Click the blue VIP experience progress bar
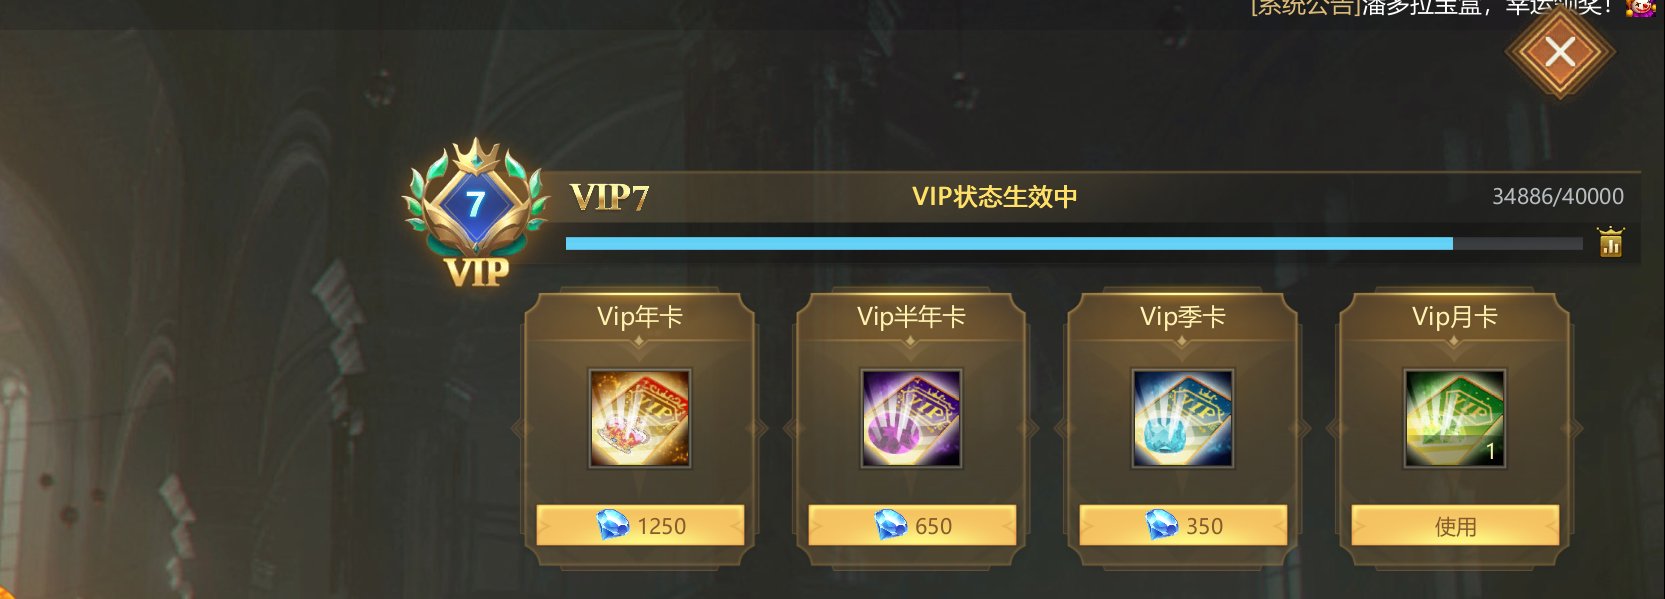The height and width of the screenshot is (599, 1665). 1074,243
